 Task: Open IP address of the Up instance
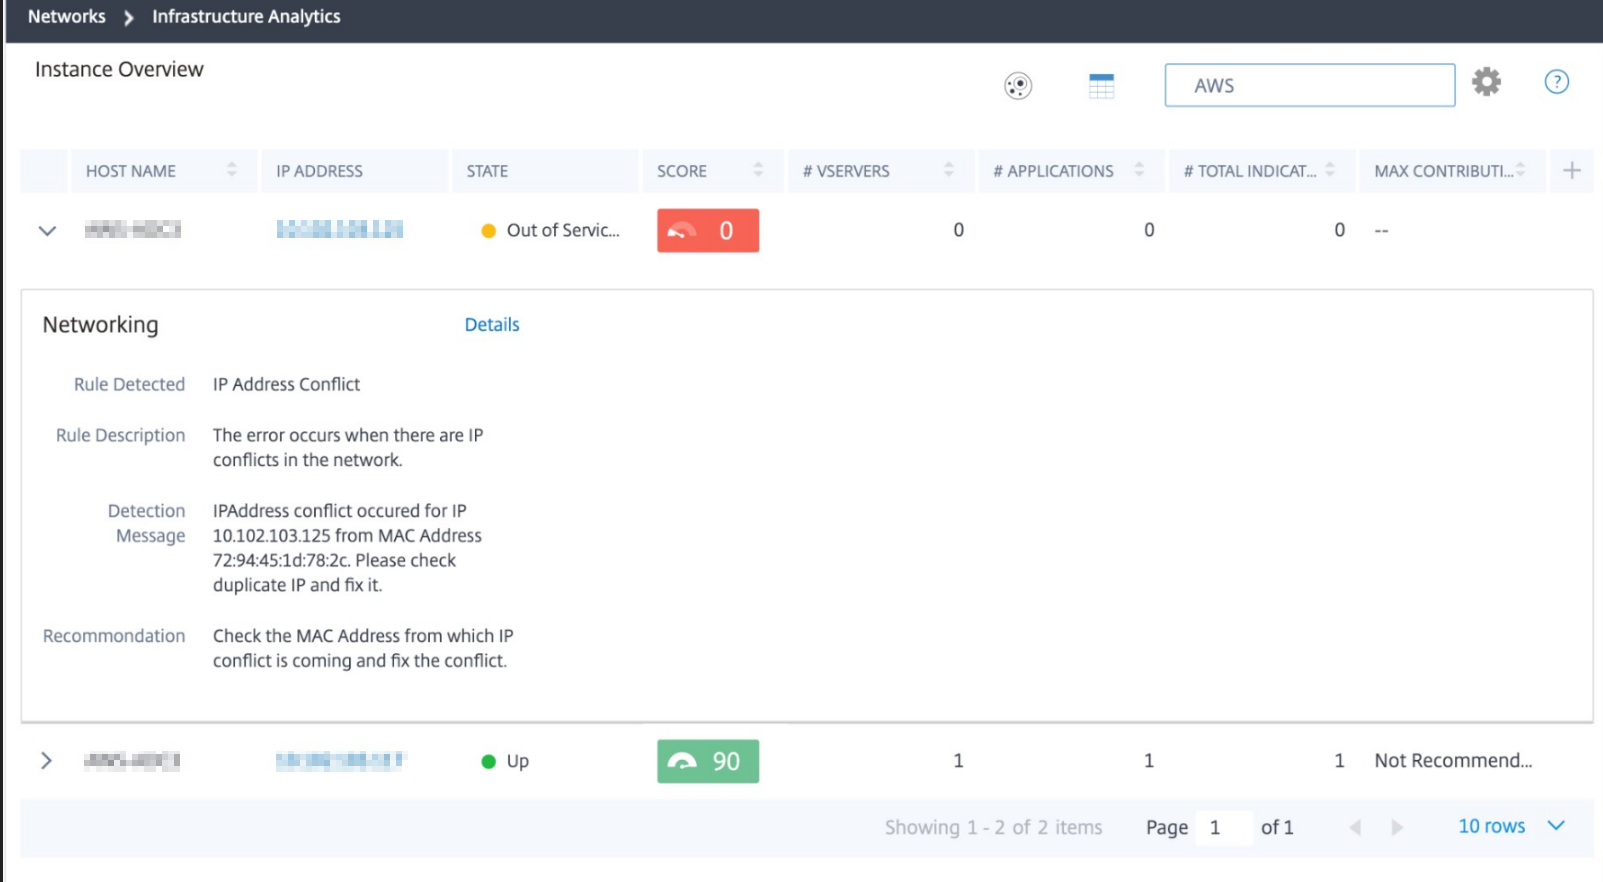point(339,760)
